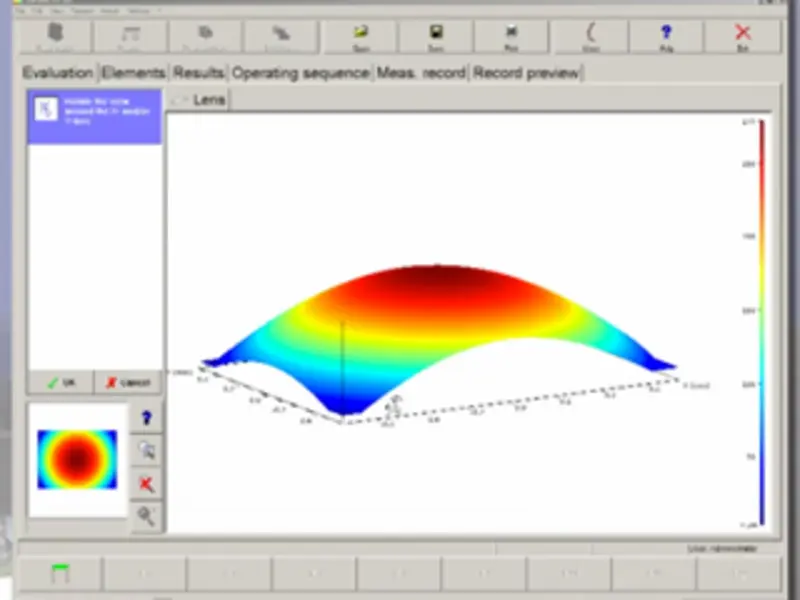Click the red X delete icon beside thumbnail
This screenshot has width=800, height=600.
(147, 484)
